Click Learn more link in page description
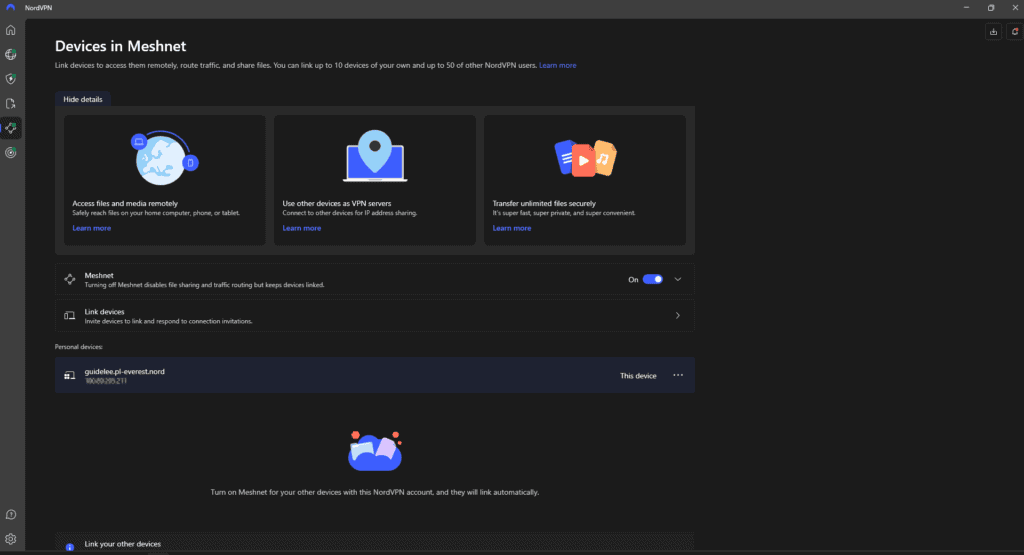This screenshot has height=555, width=1024. coord(557,65)
